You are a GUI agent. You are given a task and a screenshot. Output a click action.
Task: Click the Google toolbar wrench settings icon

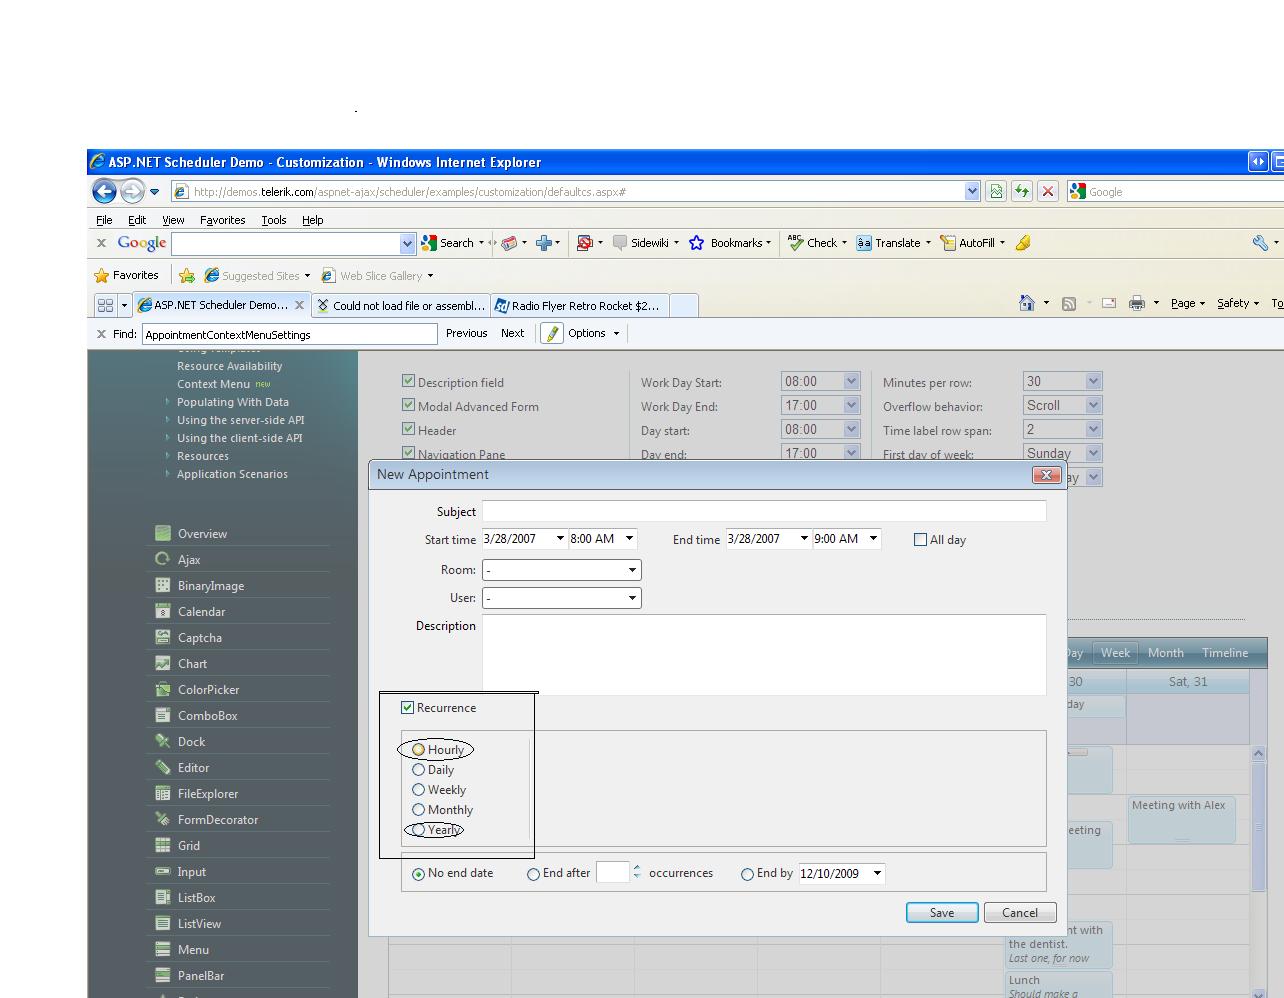(x=1260, y=243)
